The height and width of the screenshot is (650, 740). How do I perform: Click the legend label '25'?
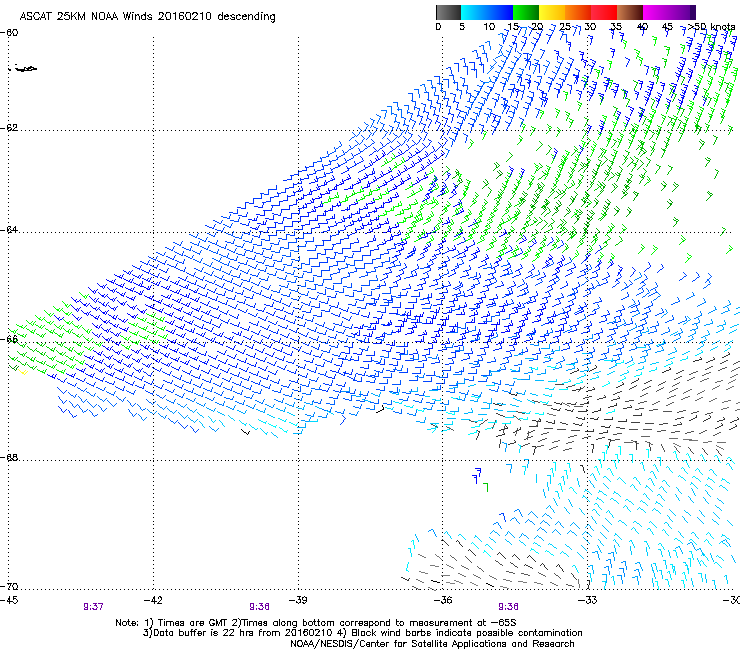(x=565, y=27)
